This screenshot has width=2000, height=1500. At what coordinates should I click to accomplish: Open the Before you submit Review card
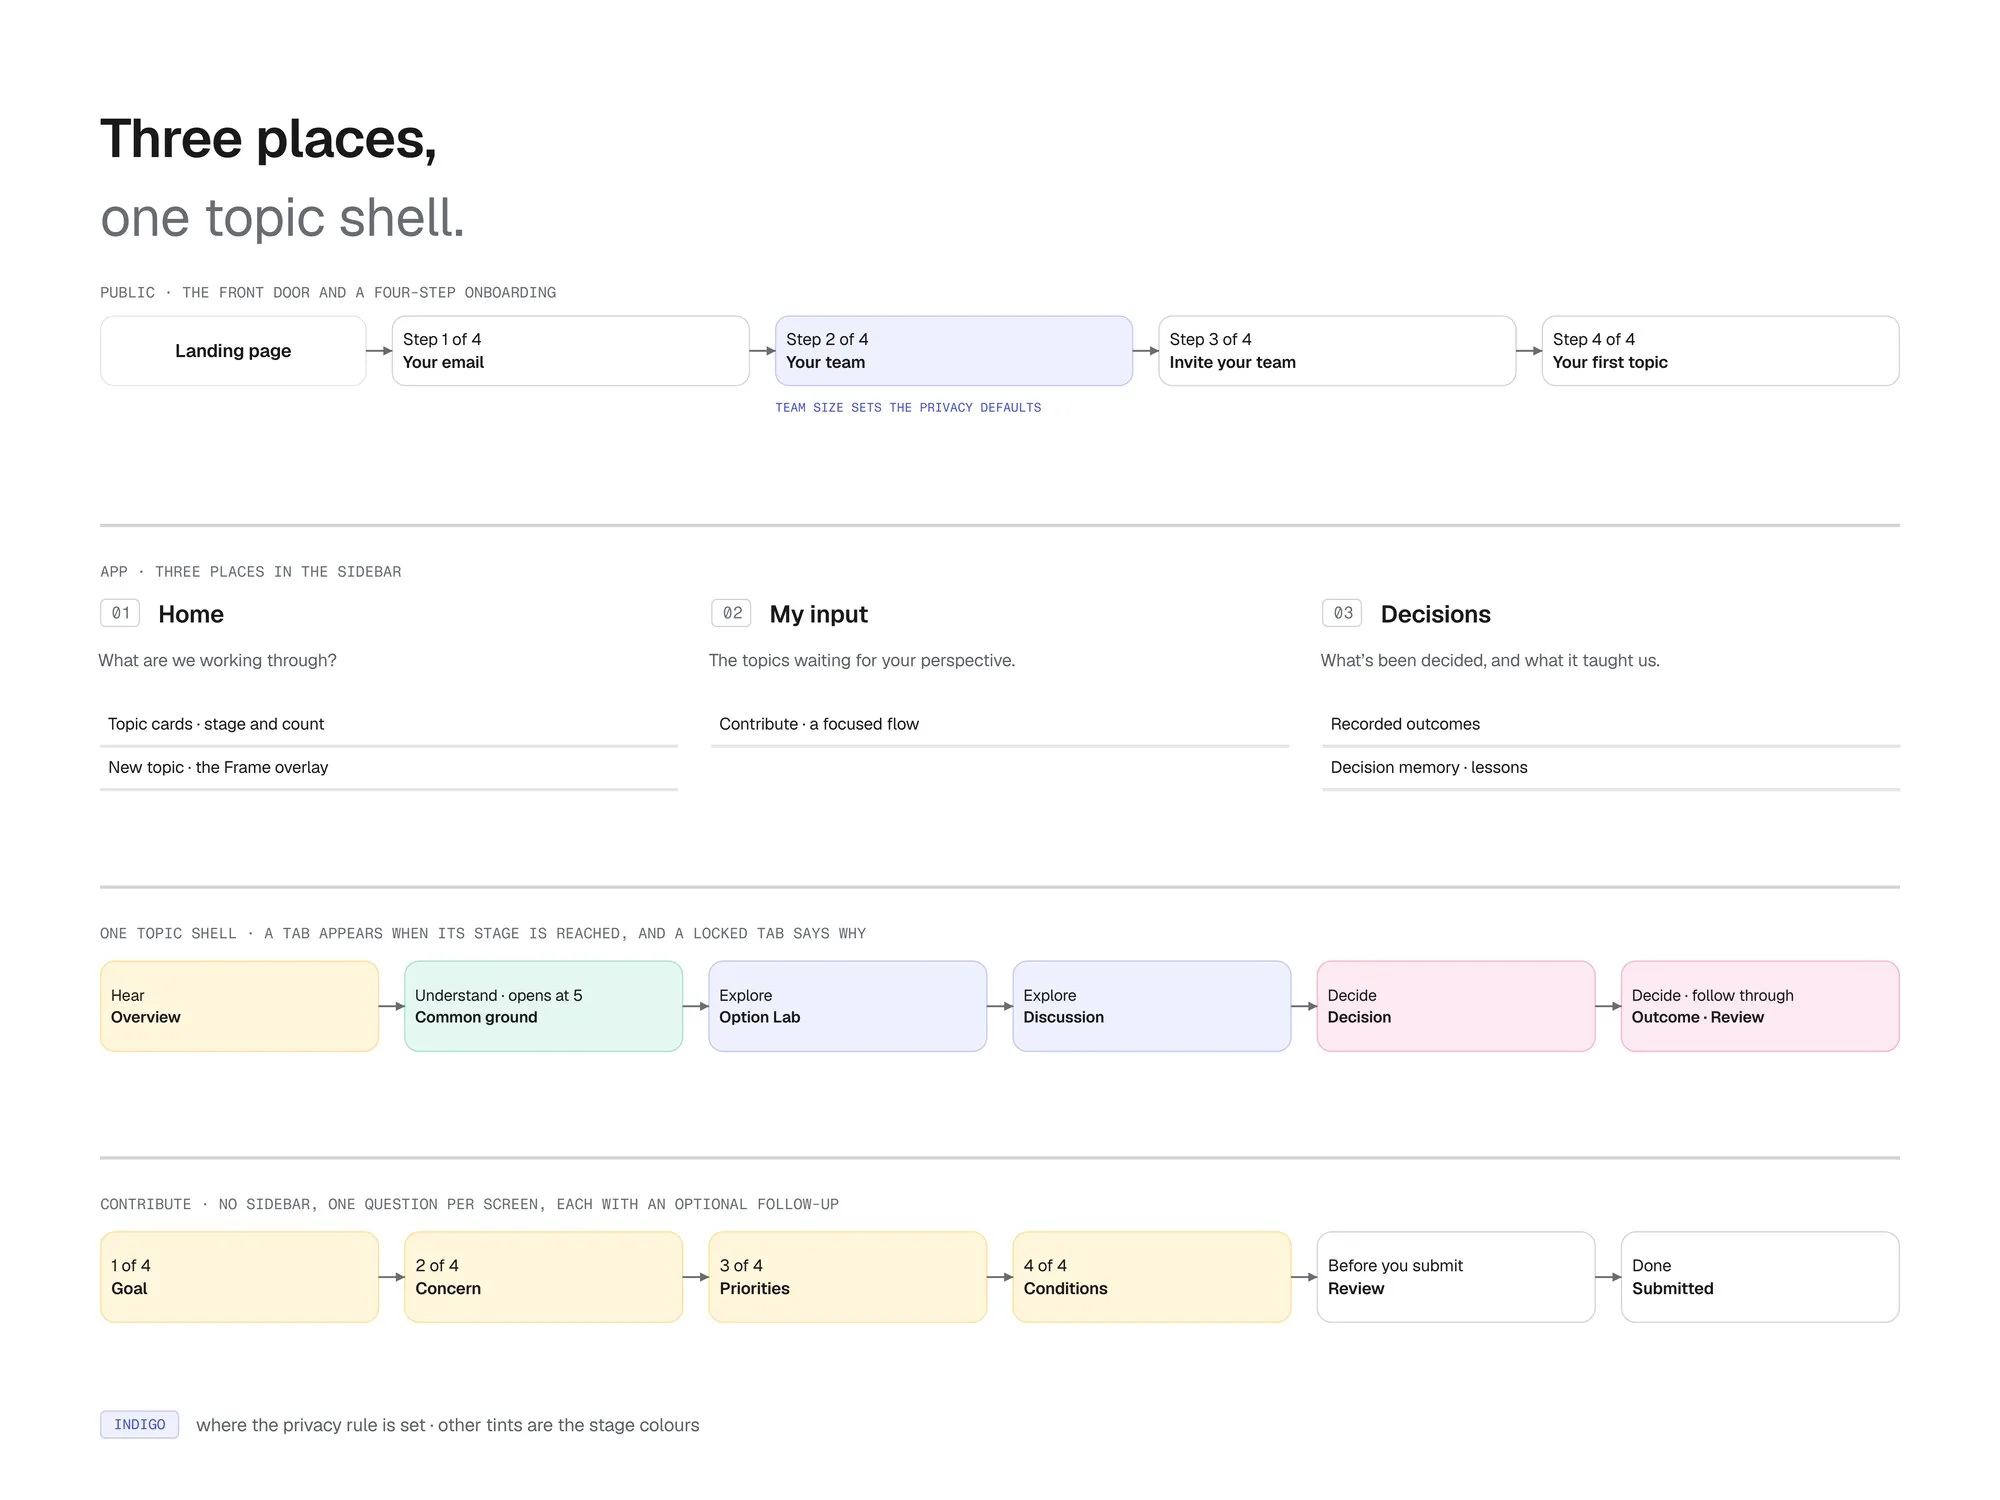click(x=1455, y=1277)
